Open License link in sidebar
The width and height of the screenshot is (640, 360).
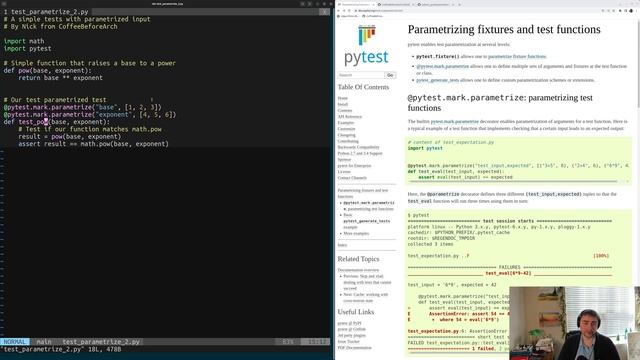click(x=344, y=171)
